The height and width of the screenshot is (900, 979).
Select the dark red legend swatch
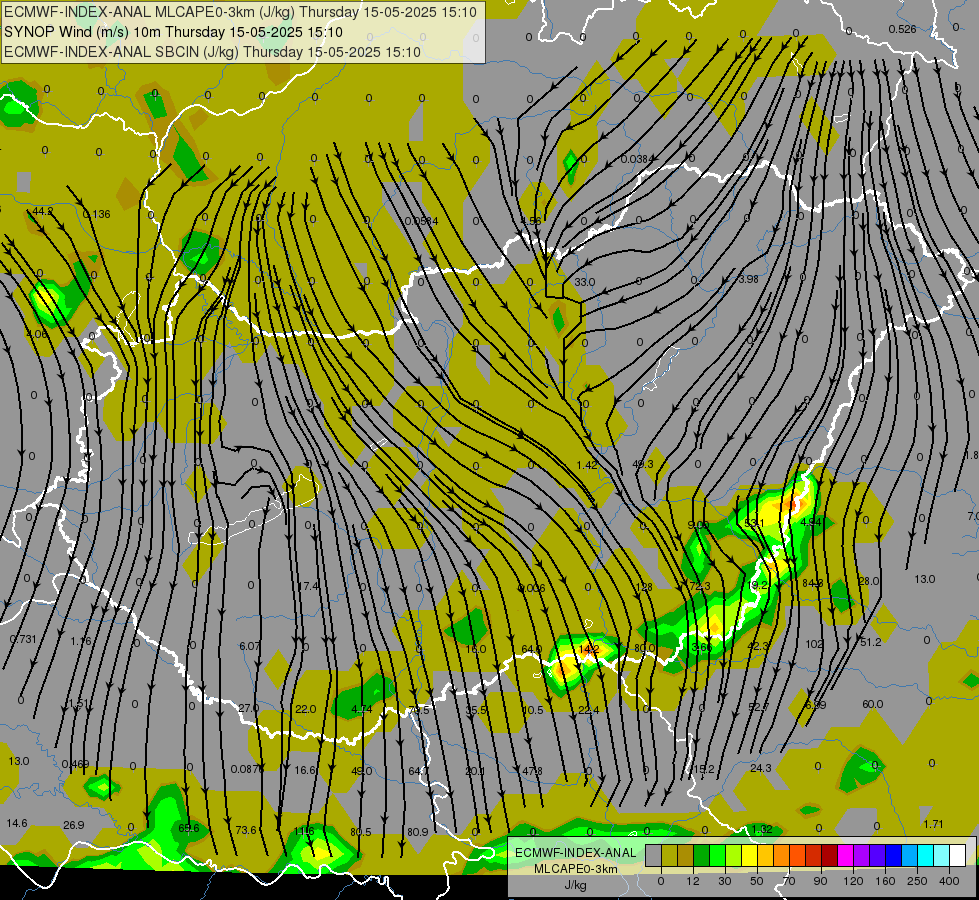[x=829, y=855]
